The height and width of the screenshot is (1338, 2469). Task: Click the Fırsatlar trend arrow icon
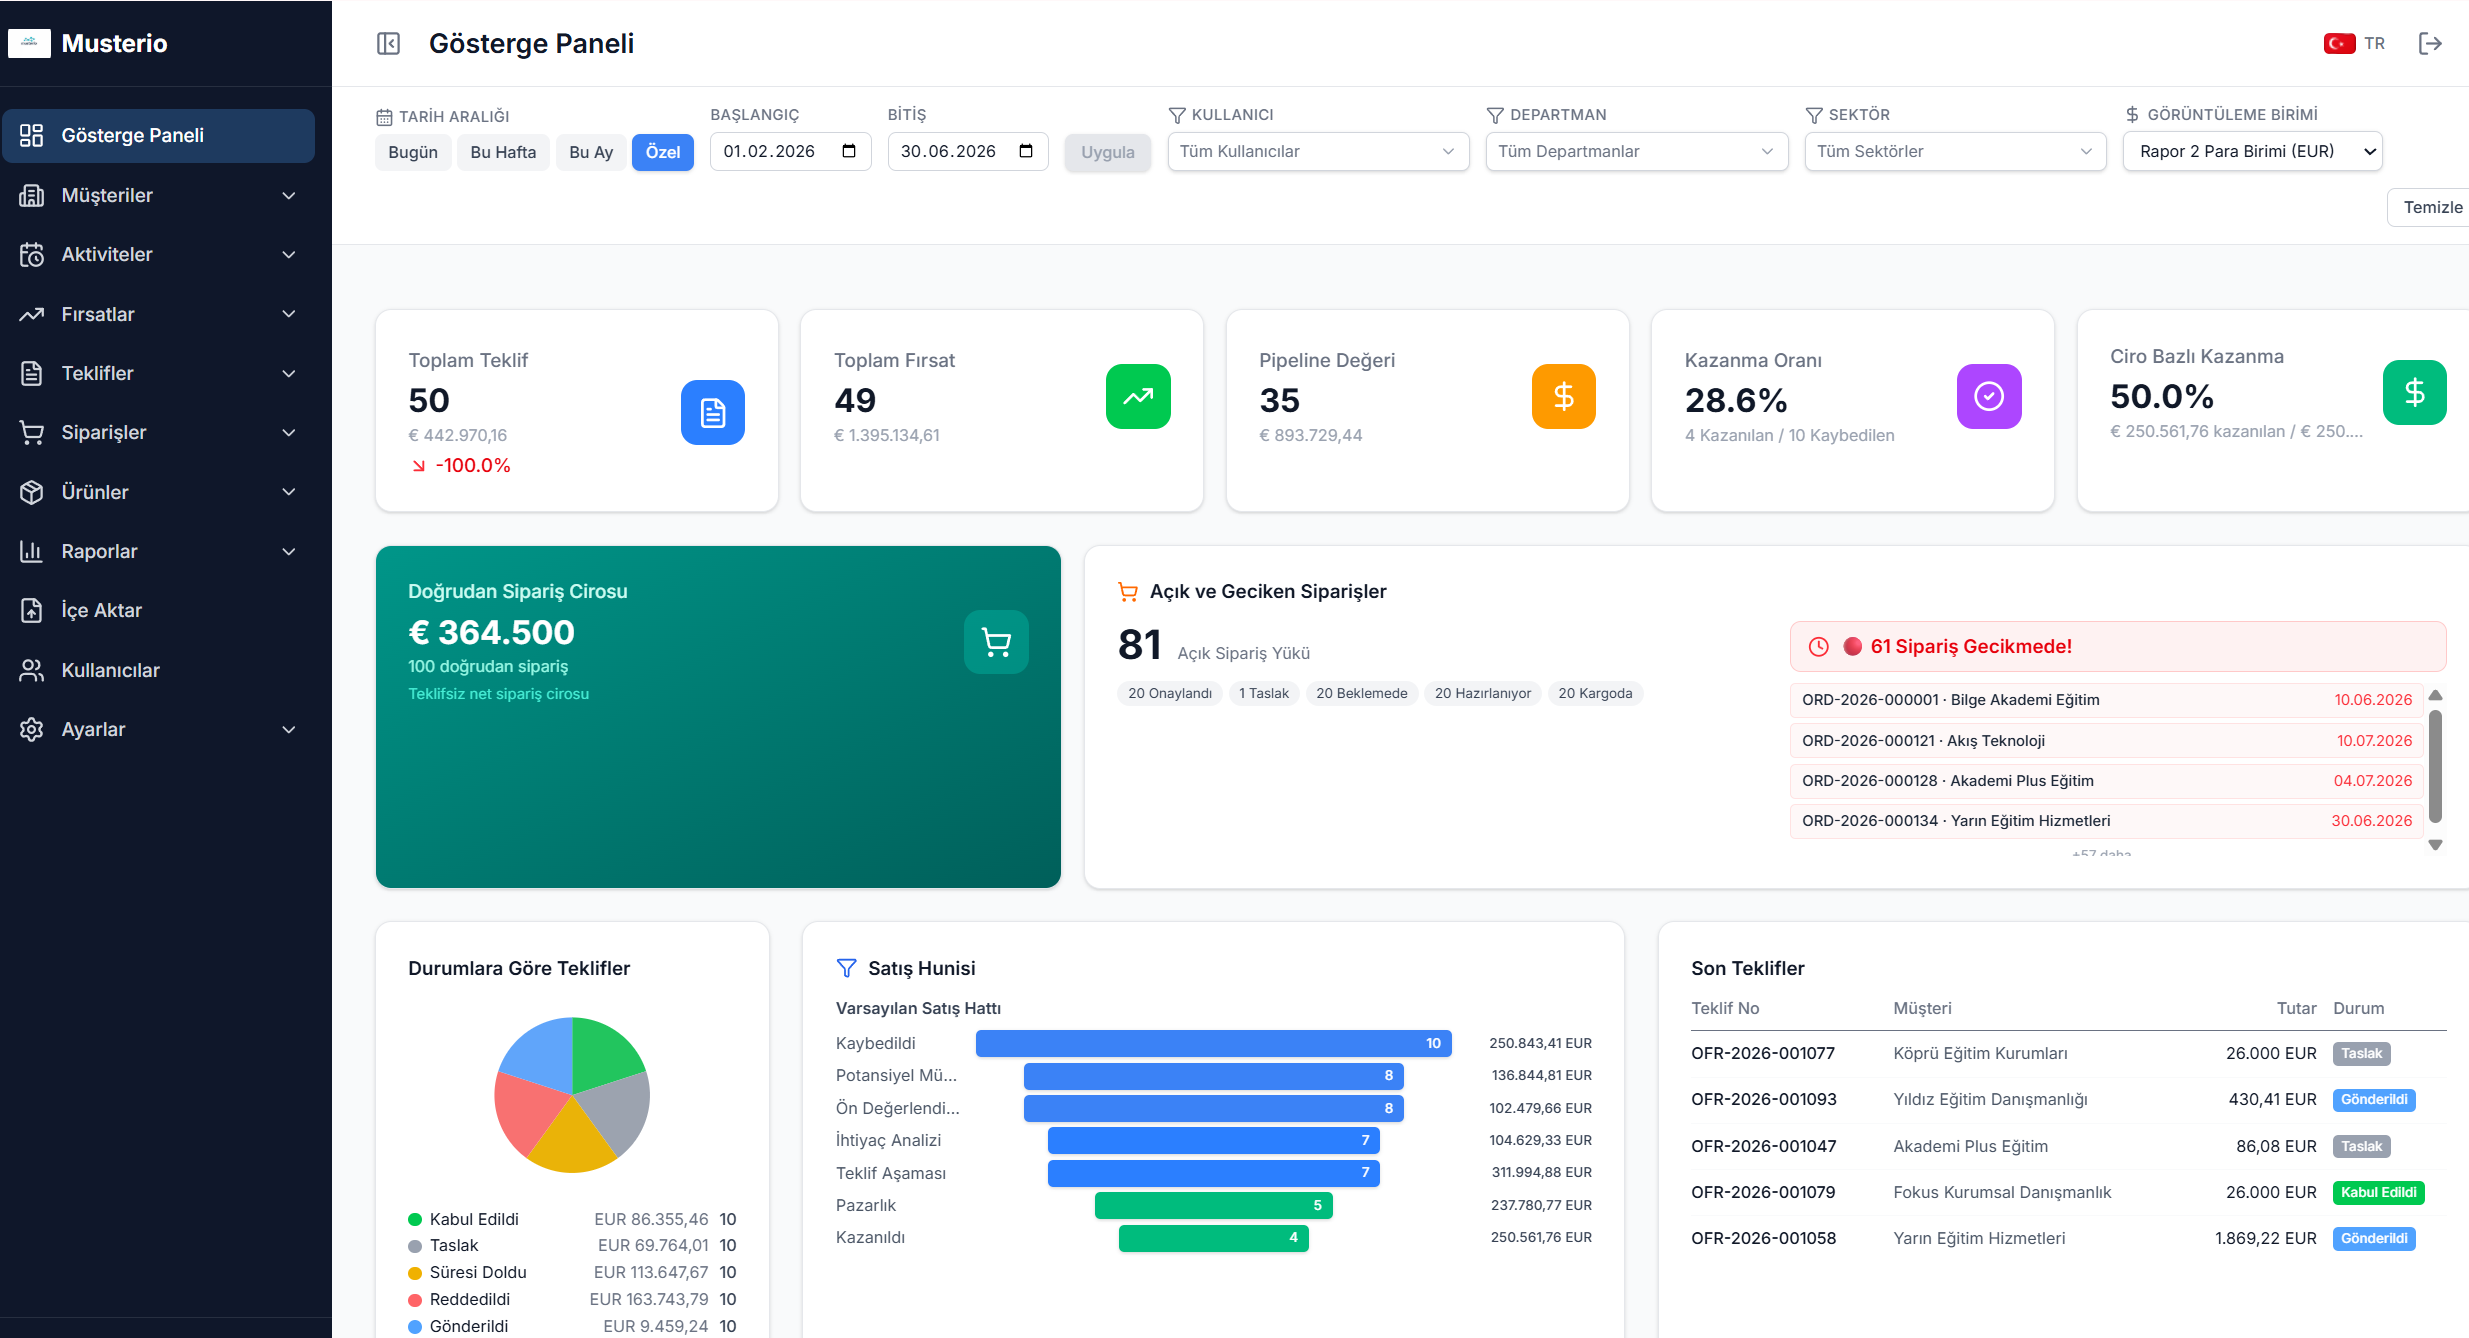point(31,314)
